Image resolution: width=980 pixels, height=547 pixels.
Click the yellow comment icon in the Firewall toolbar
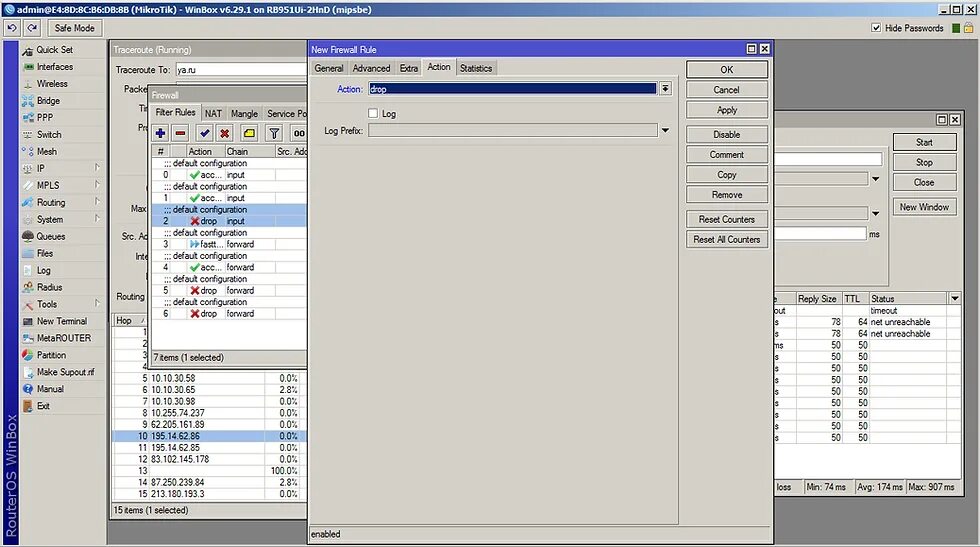[x=249, y=133]
